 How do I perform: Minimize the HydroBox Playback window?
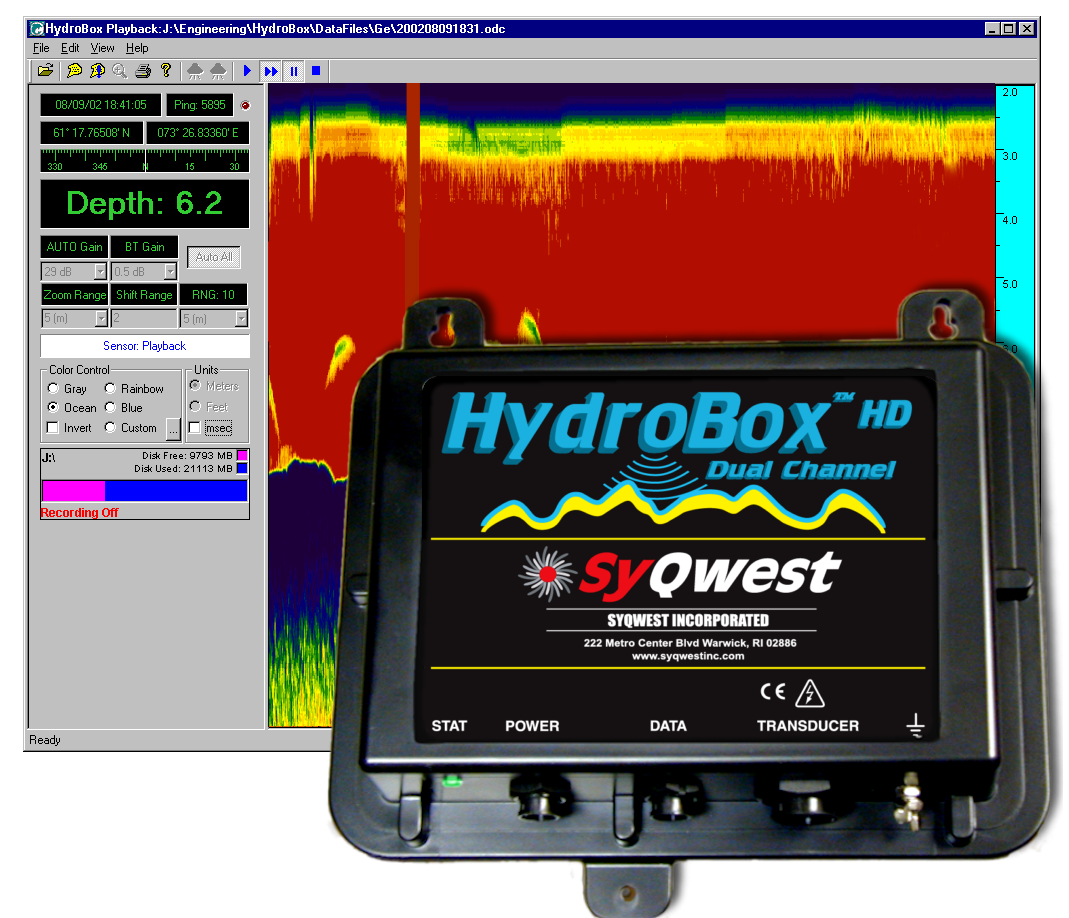click(993, 29)
